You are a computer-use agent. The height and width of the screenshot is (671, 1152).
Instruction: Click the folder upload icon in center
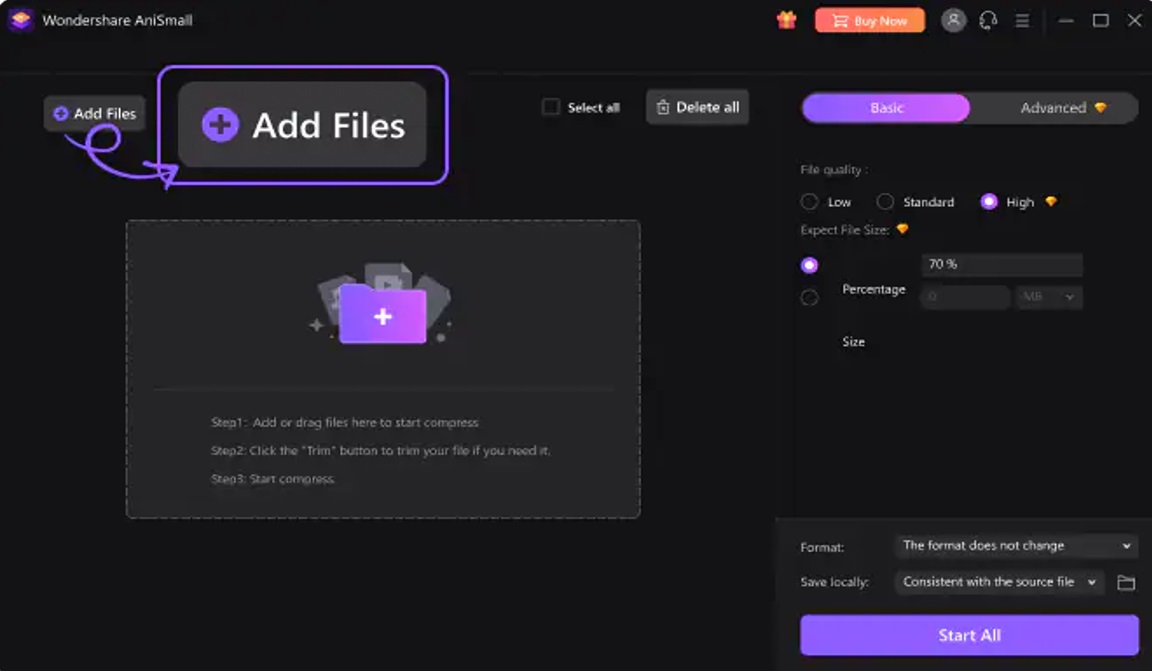[384, 315]
